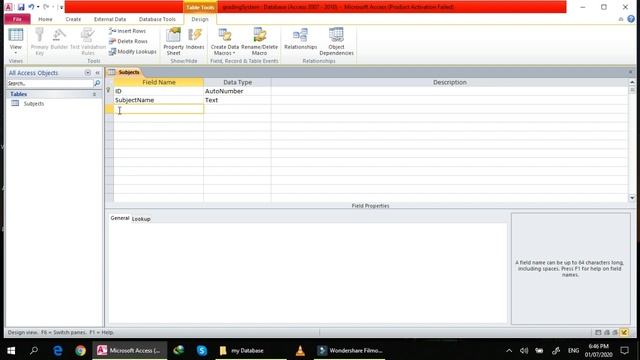Click the Description column header
The image size is (640, 360).
pos(449,82)
